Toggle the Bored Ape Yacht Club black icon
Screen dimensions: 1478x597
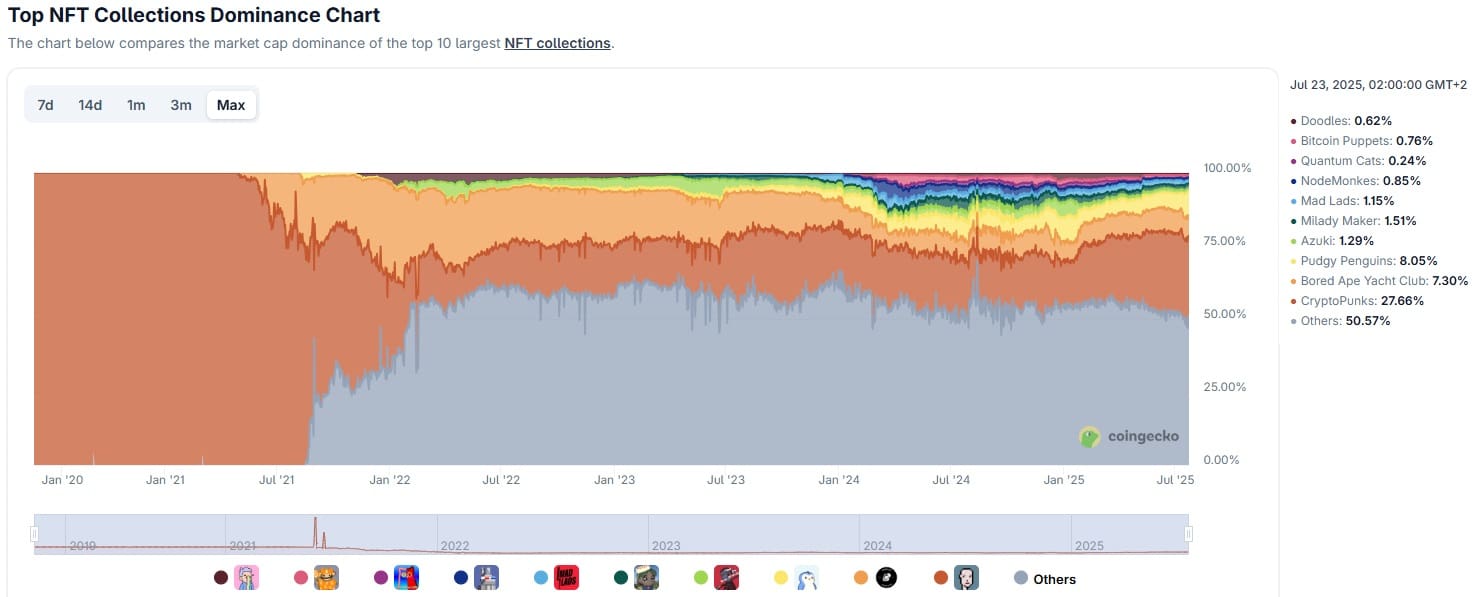pyautogui.click(x=886, y=578)
